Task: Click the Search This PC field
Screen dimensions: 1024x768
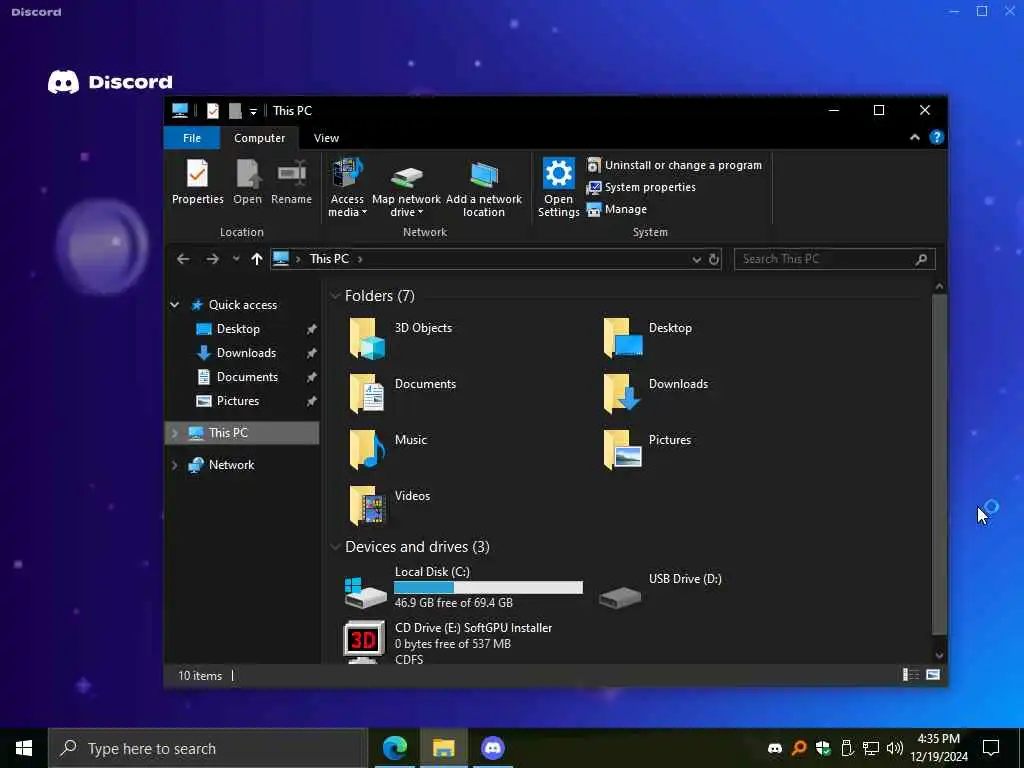Action: point(835,259)
